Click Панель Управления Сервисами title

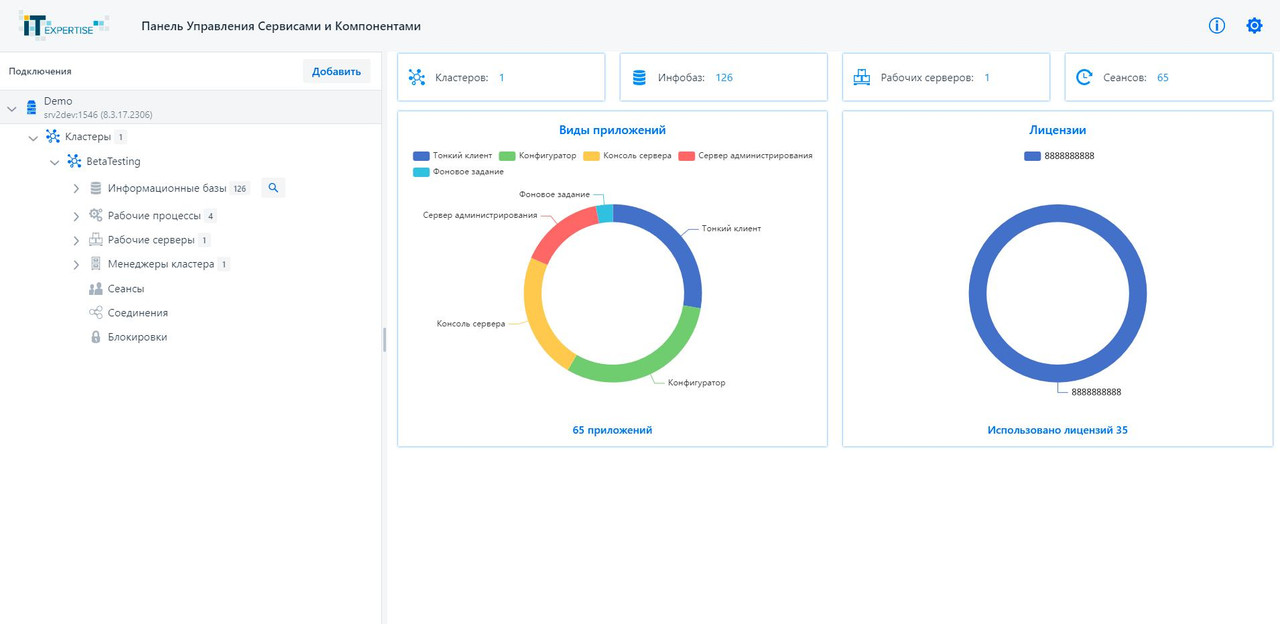pyautogui.click(x=281, y=26)
